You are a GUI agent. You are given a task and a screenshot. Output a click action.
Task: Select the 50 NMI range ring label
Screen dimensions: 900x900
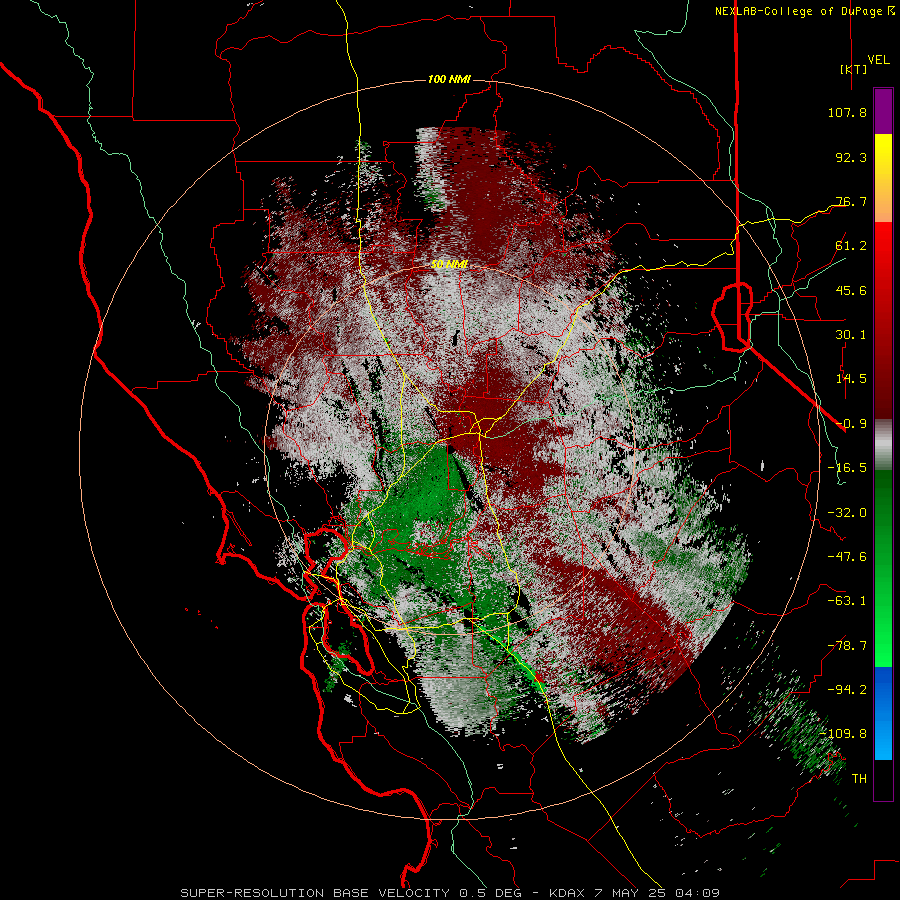click(x=449, y=265)
